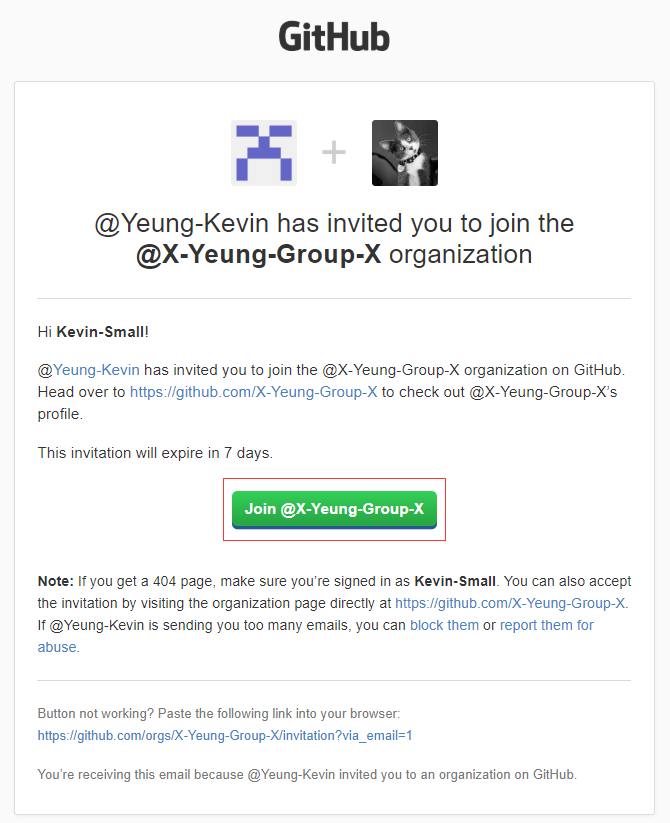Open the invitation?via_email=1 fallback link
This screenshot has height=823, width=670.
pyautogui.click(x=225, y=735)
